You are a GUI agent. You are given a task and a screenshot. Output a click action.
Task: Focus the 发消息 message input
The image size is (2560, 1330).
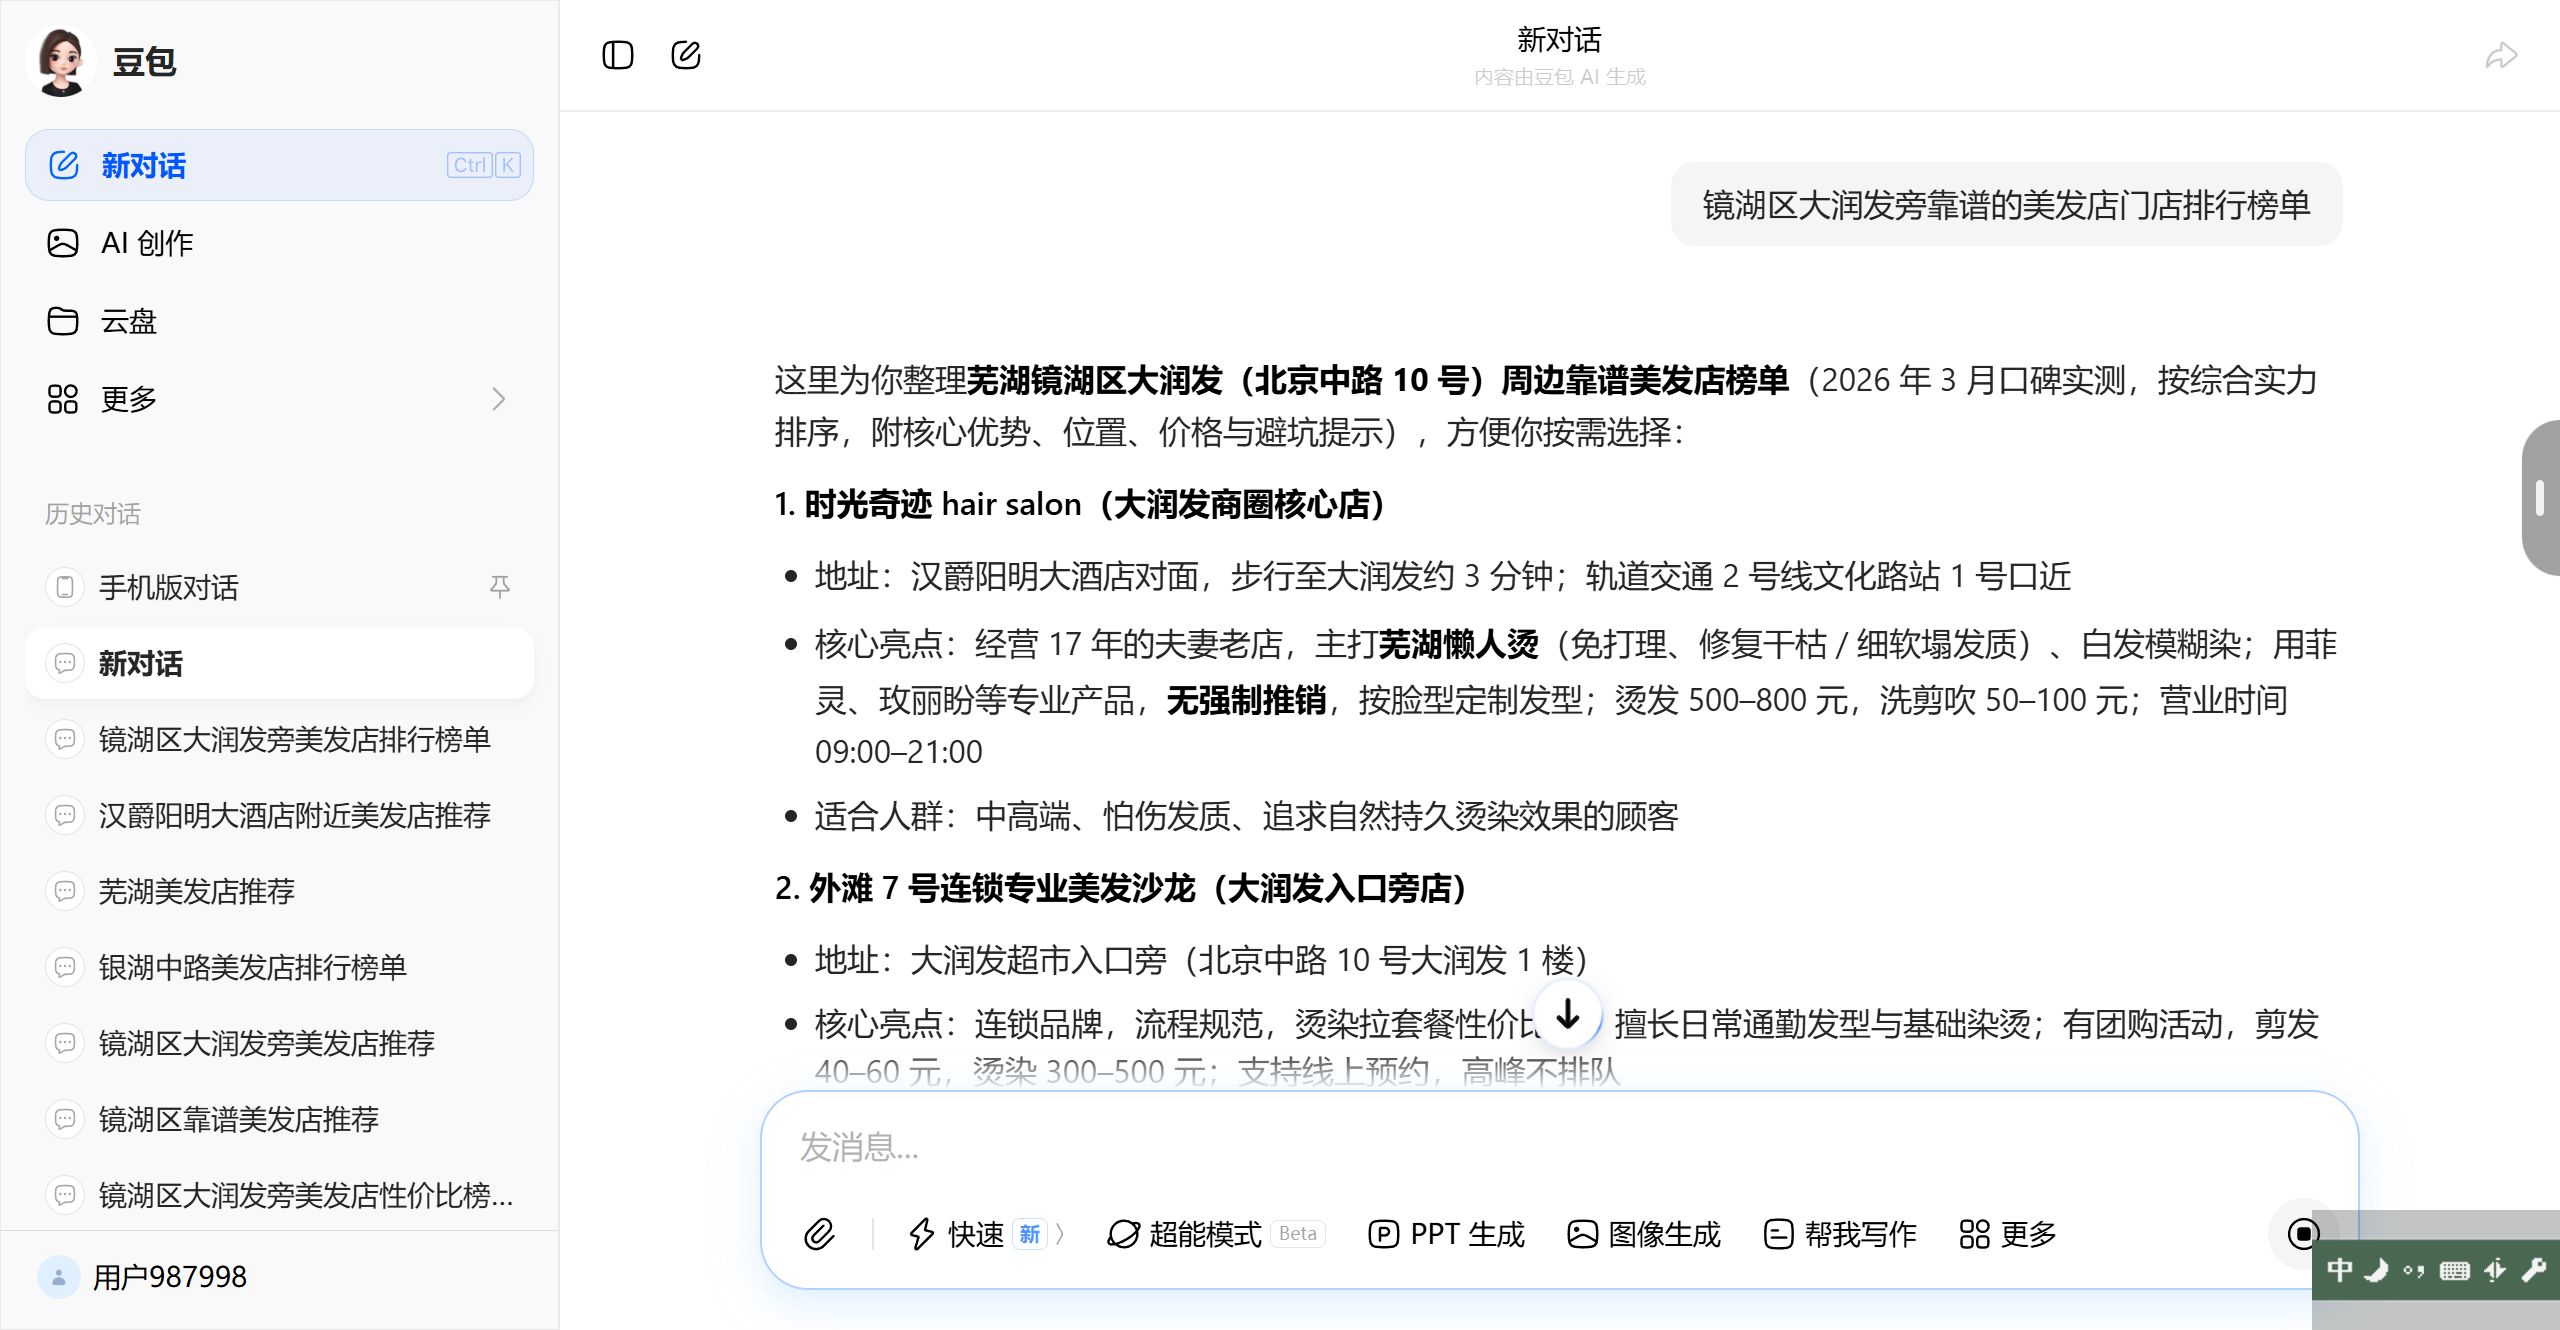click(1560, 1147)
